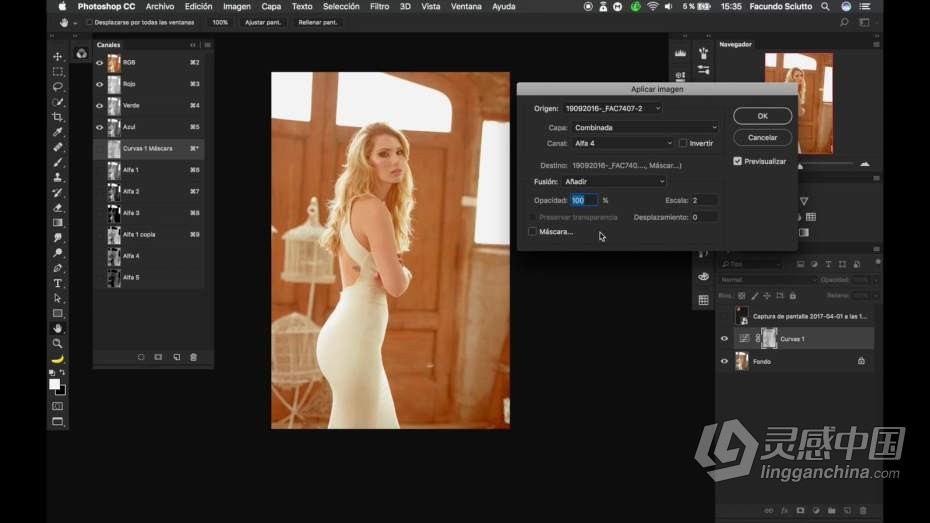
Task: Open the Canal dropdown showing Alfa 4
Action: [623, 143]
